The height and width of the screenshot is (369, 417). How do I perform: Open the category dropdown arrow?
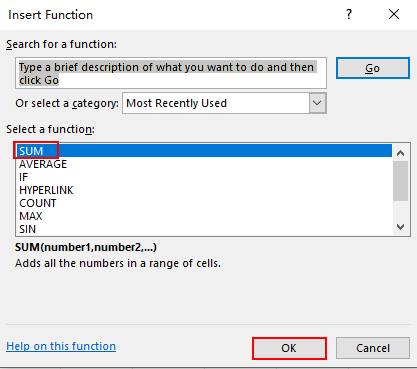317,103
